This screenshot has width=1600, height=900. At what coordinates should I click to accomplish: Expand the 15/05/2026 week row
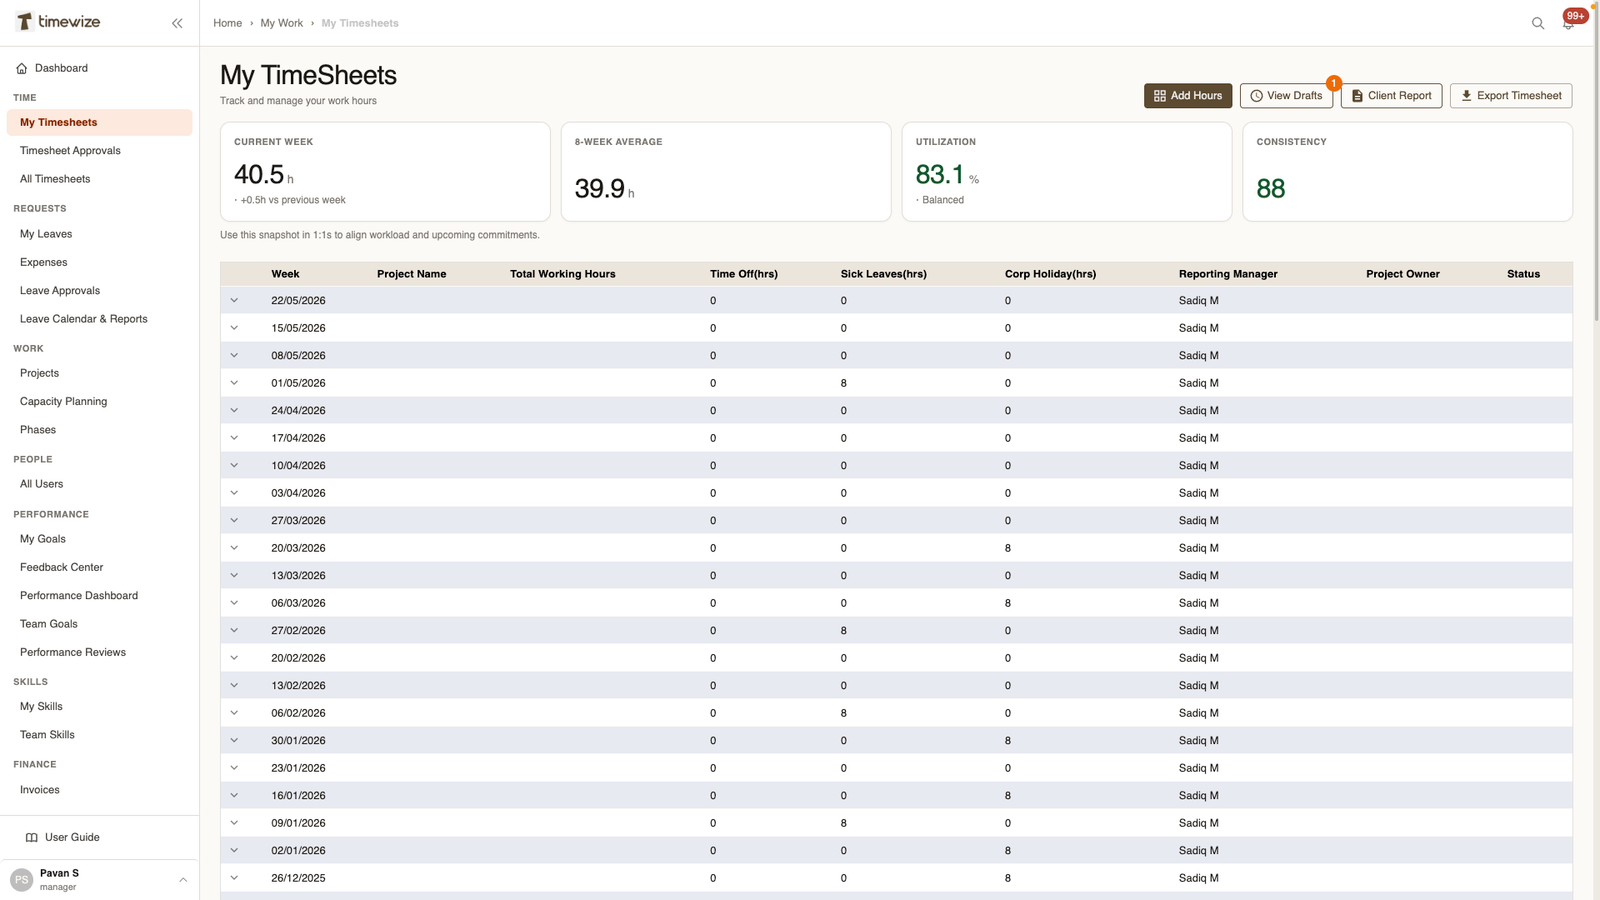234,328
